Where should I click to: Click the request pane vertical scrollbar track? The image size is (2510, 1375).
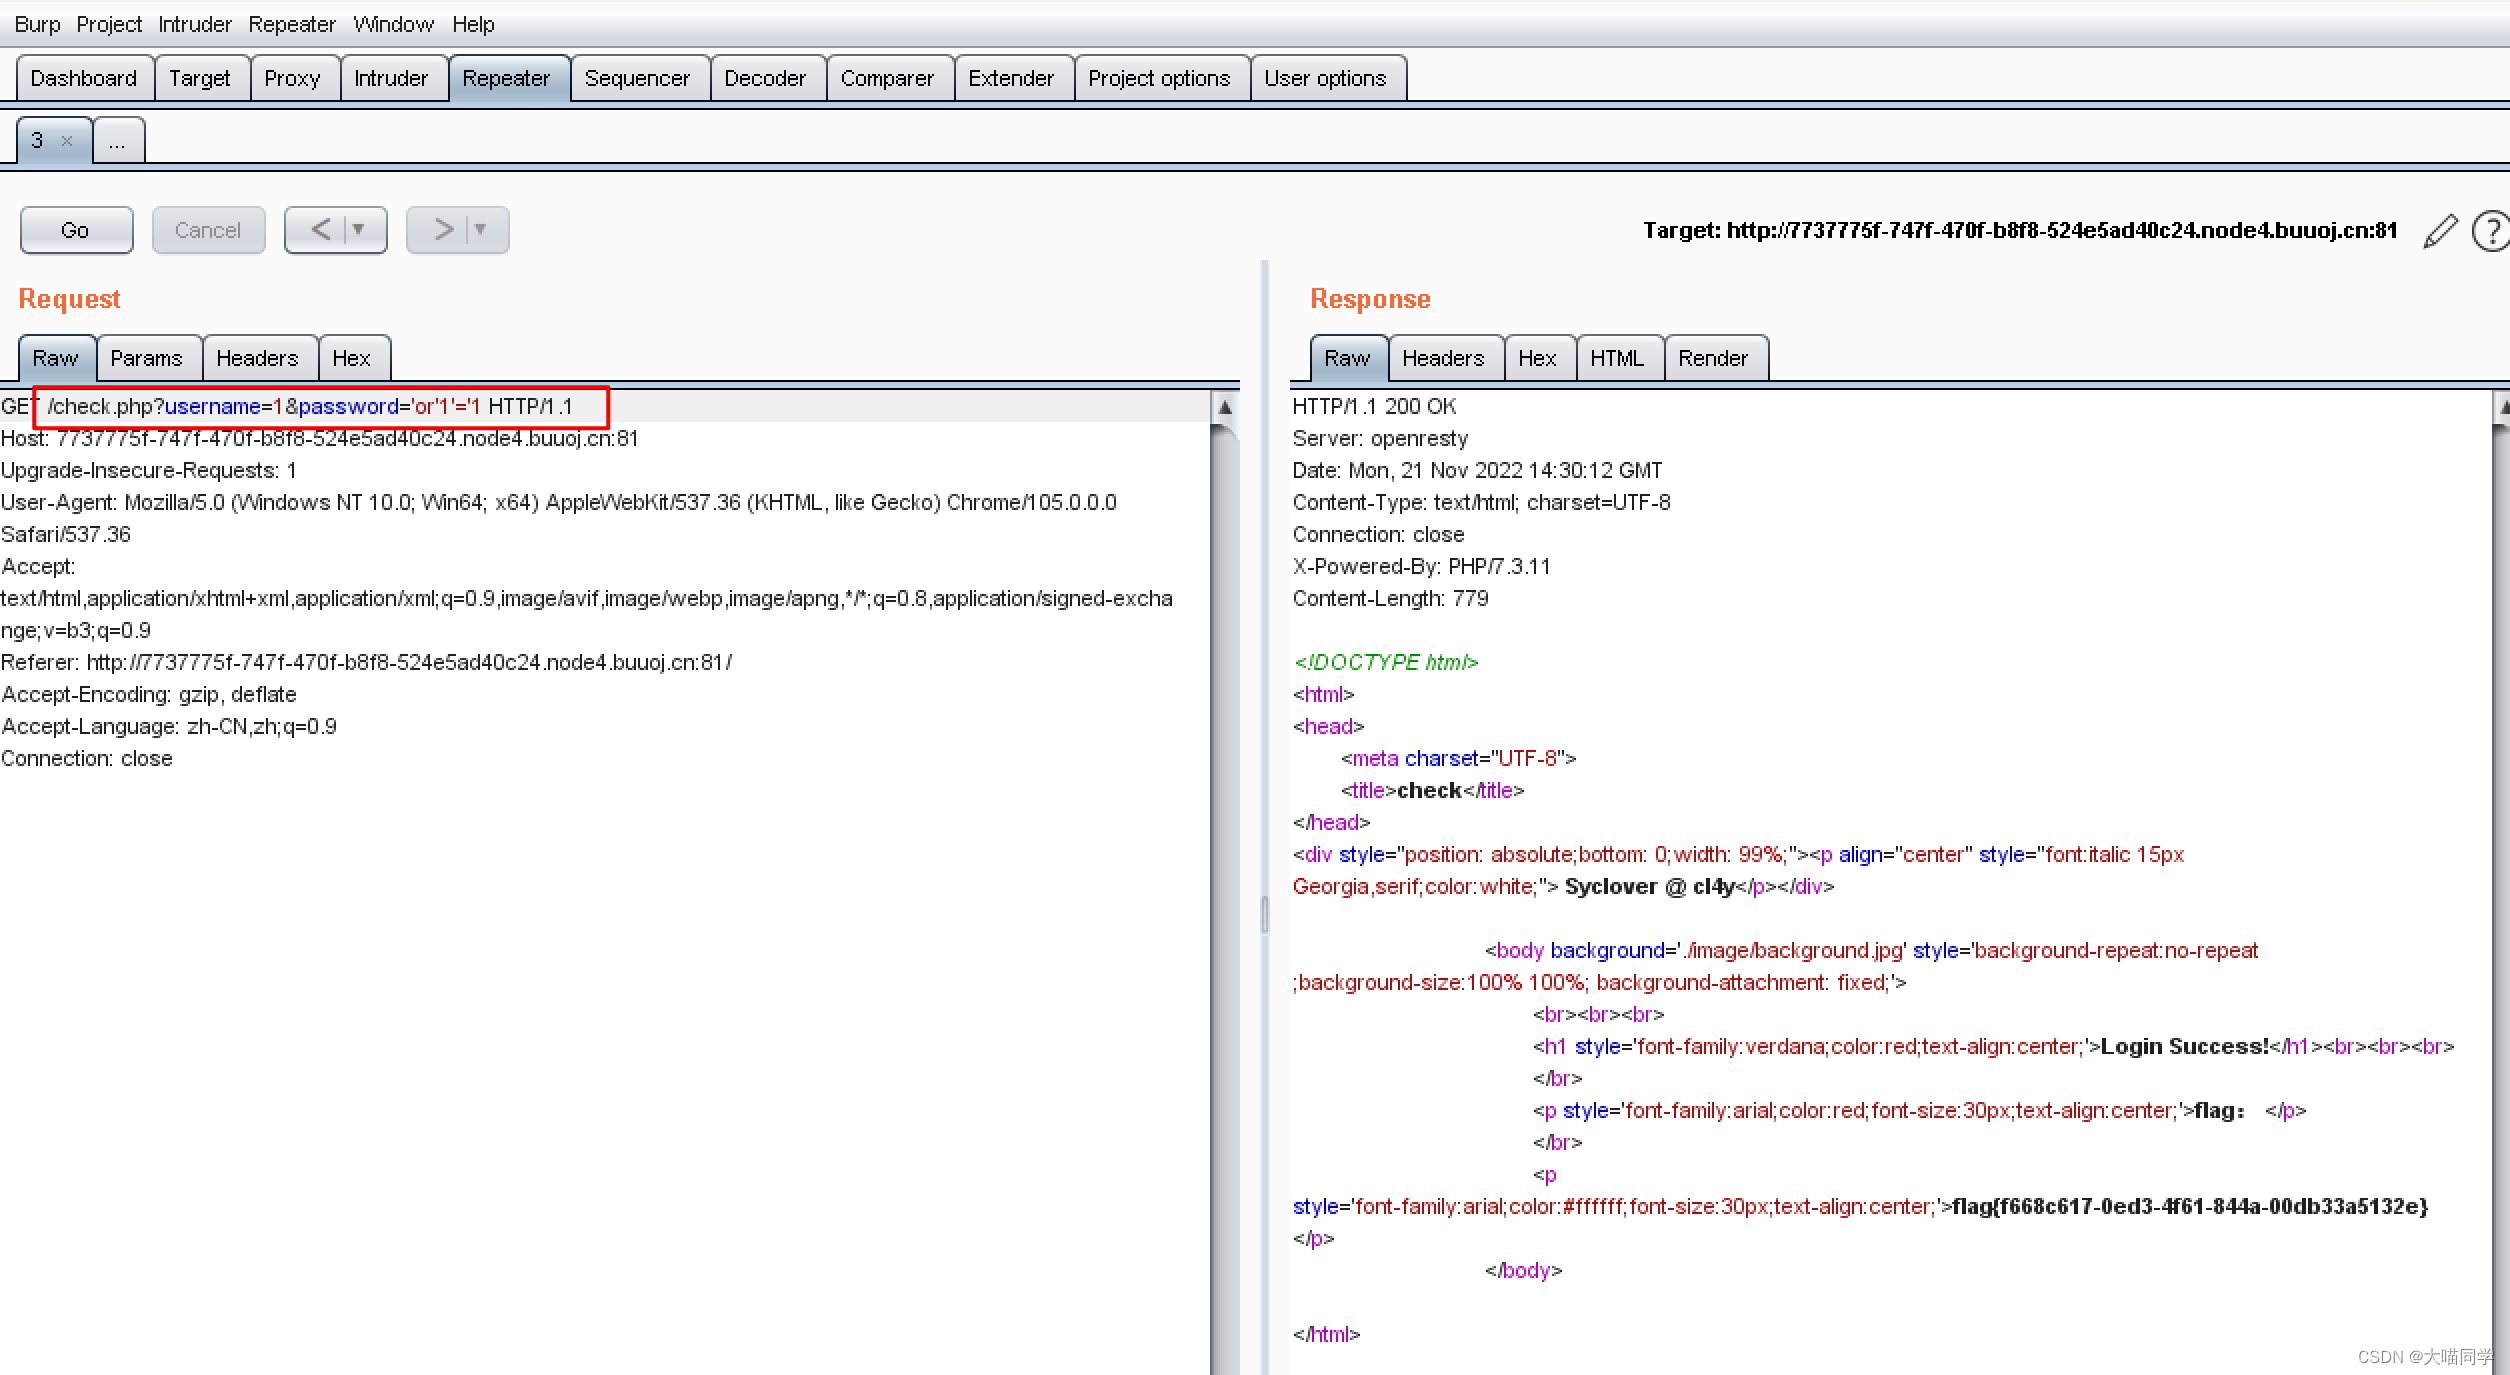click(x=1225, y=900)
